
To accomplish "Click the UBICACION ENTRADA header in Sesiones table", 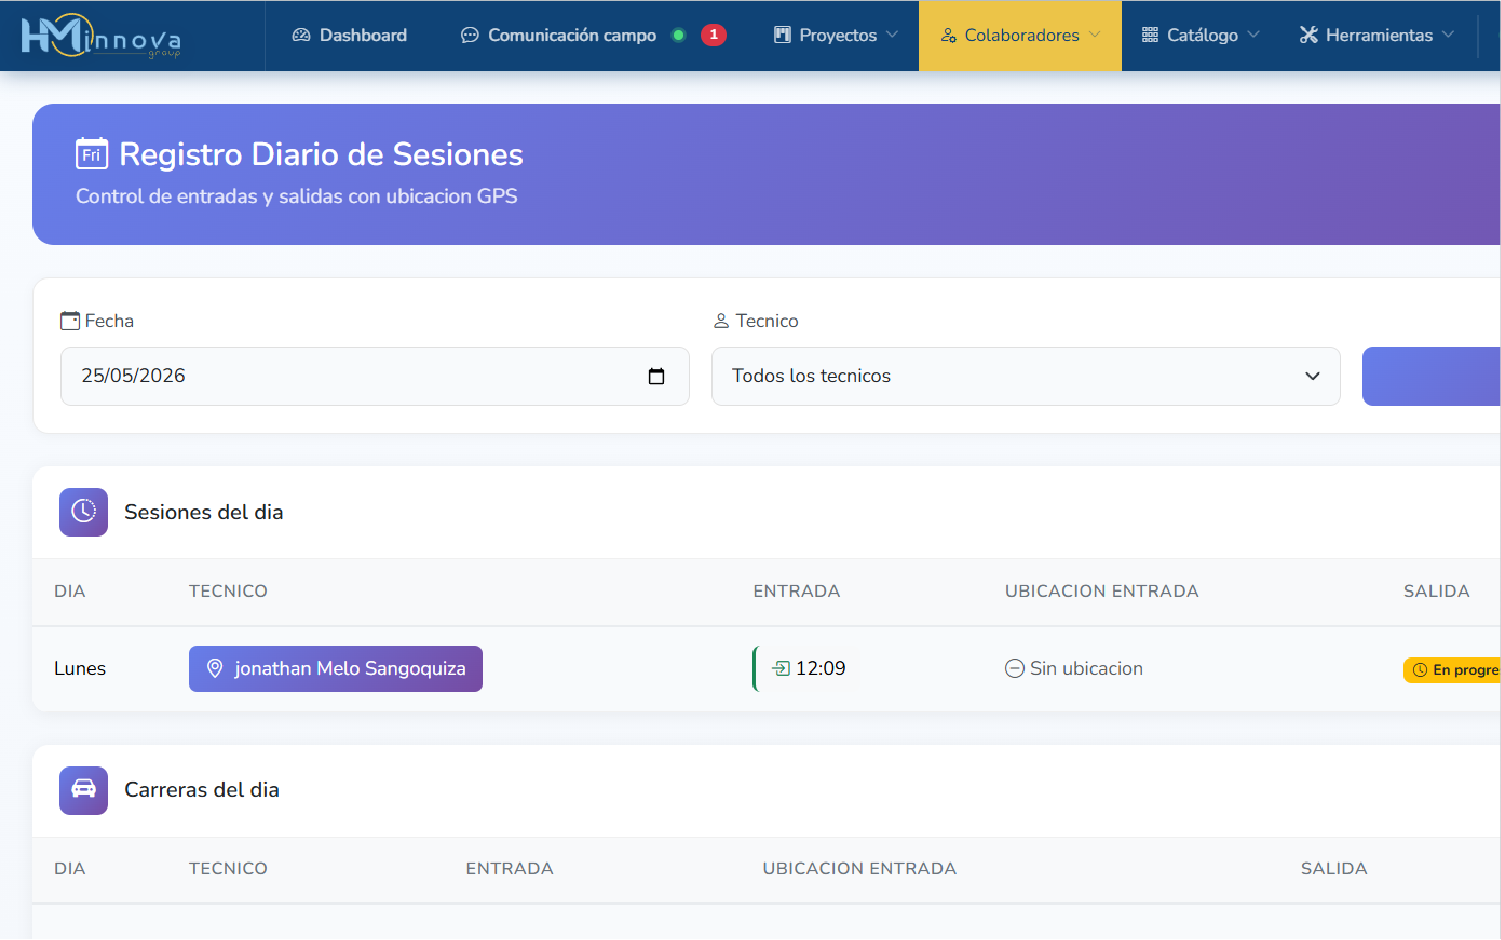I will click(1101, 591).
